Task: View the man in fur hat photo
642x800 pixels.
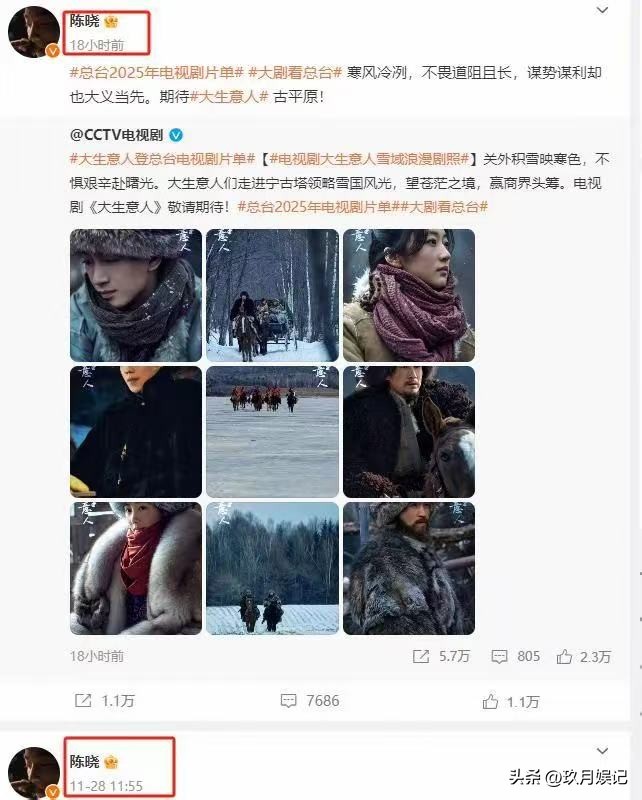Action: (136, 295)
